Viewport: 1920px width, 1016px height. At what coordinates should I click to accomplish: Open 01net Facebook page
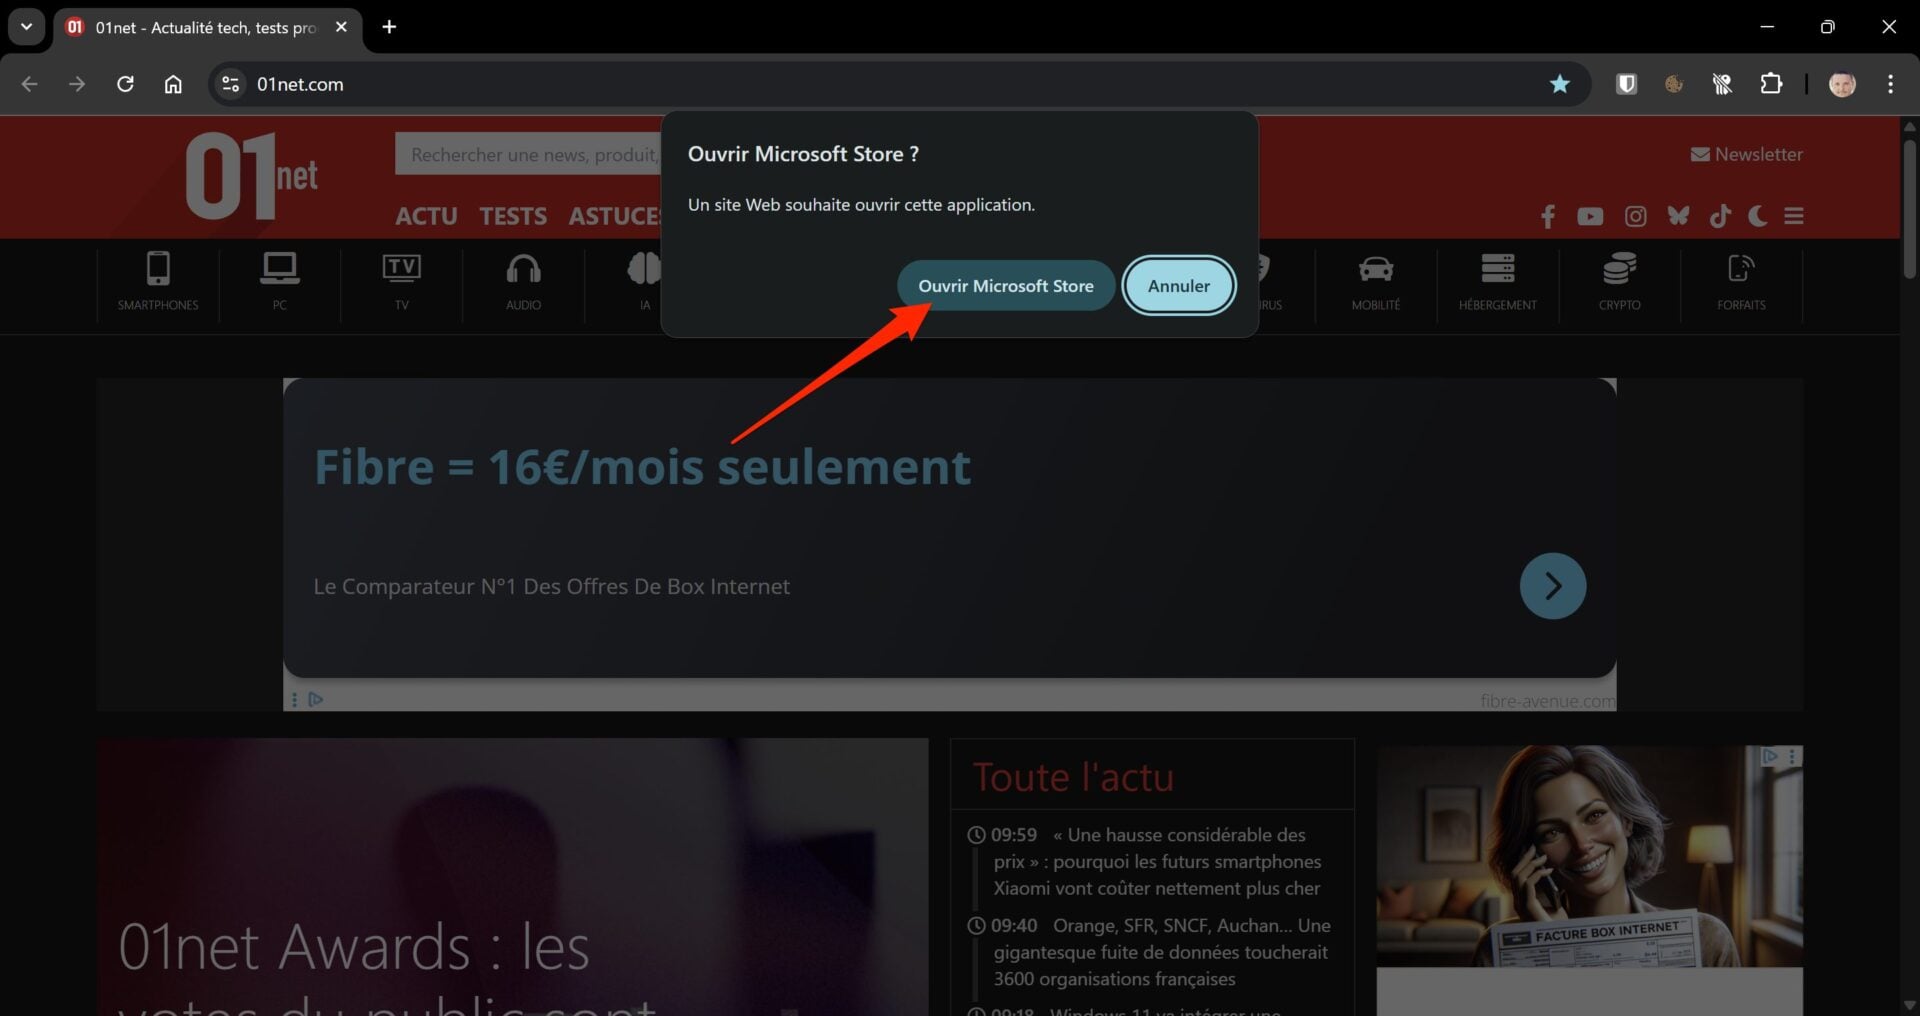(x=1548, y=216)
